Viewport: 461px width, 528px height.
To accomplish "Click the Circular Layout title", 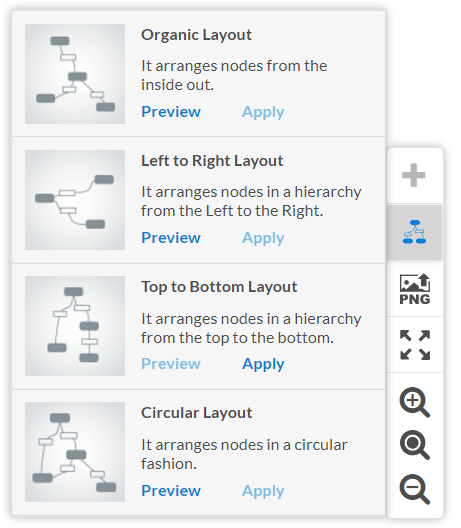I will [197, 413].
